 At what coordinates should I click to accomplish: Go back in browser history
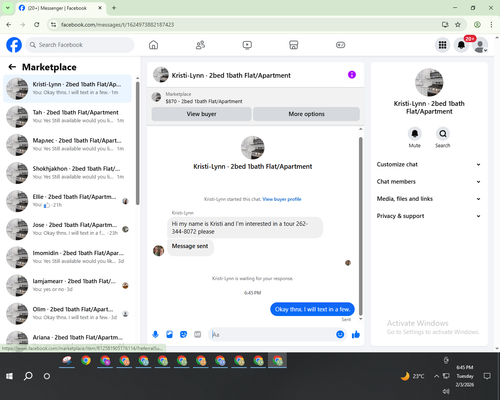[9, 25]
